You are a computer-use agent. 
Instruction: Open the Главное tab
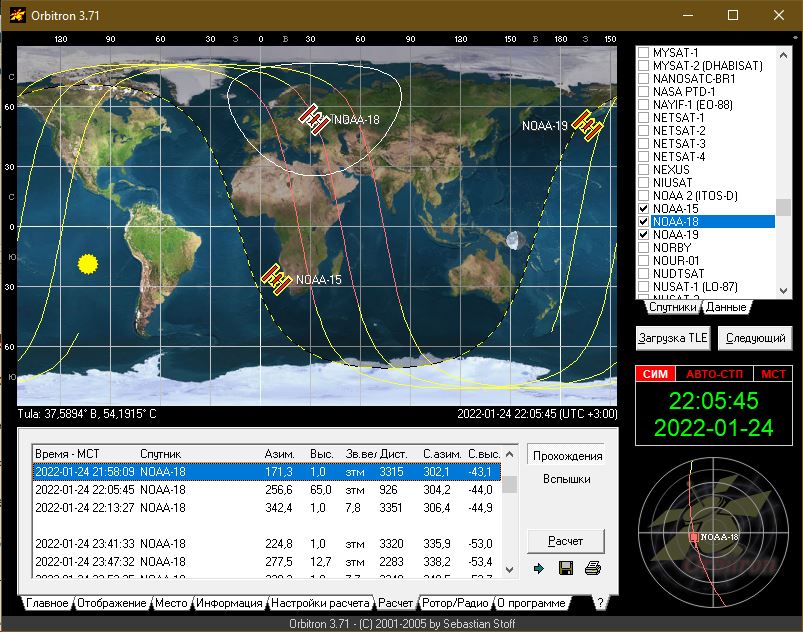(47, 603)
